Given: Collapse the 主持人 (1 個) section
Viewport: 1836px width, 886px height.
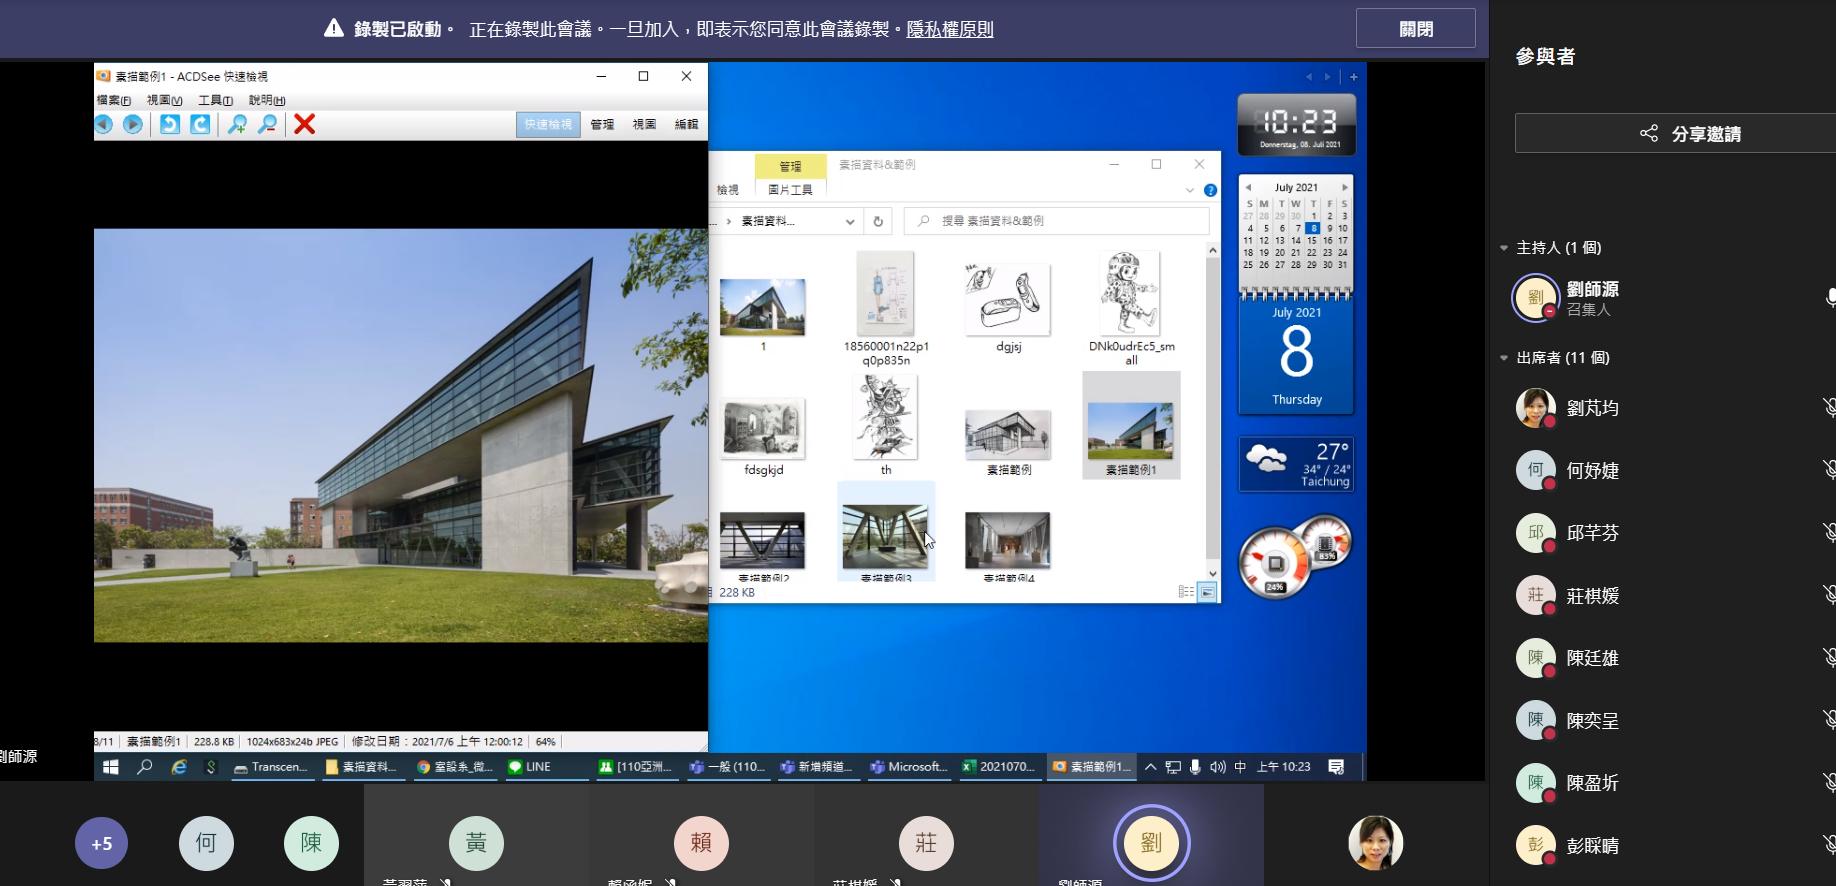Looking at the screenshot, I should click(x=1504, y=248).
